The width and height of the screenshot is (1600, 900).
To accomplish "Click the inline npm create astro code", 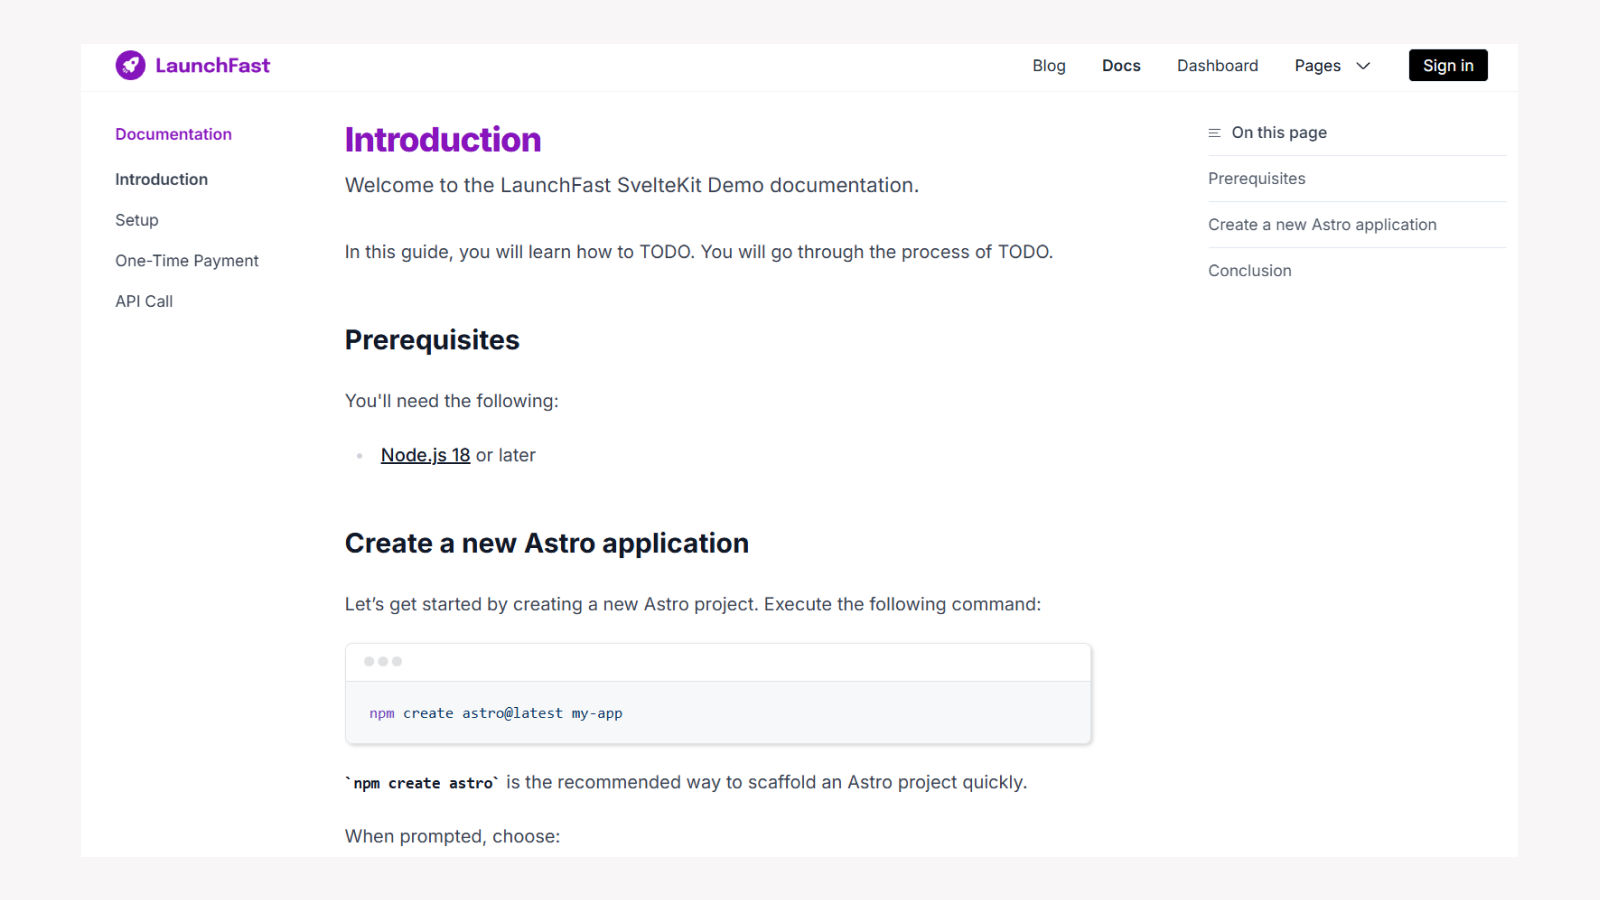I will (422, 783).
